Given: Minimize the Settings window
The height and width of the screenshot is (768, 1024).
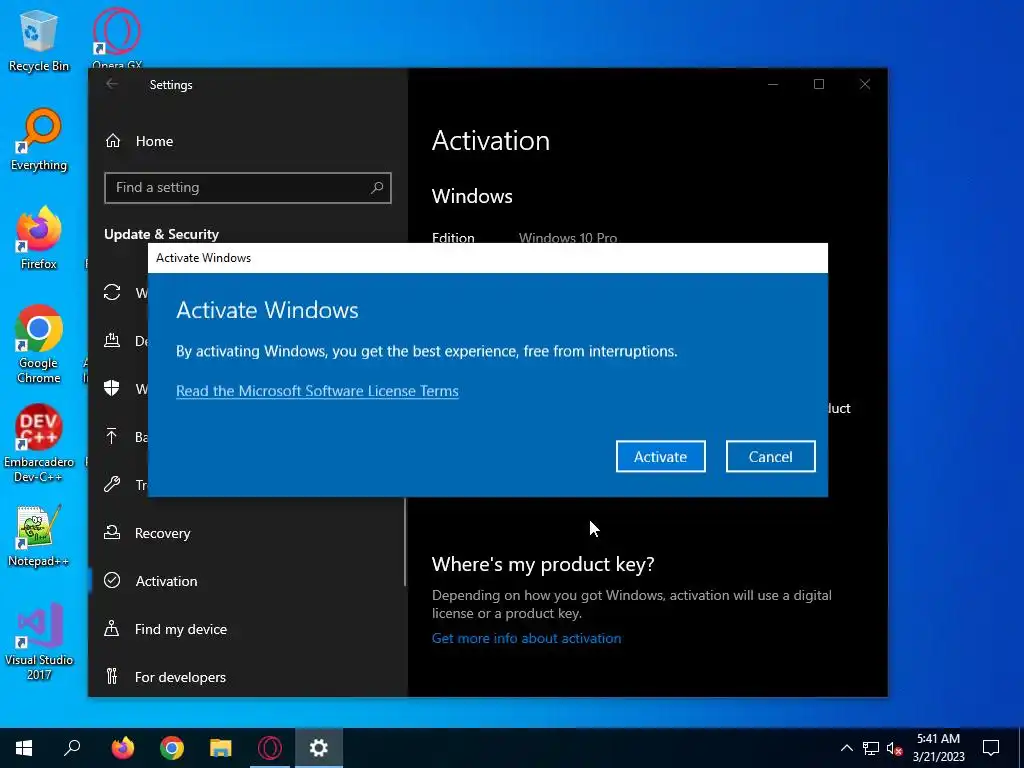Looking at the screenshot, I should pyautogui.click(x=773, y=84).
